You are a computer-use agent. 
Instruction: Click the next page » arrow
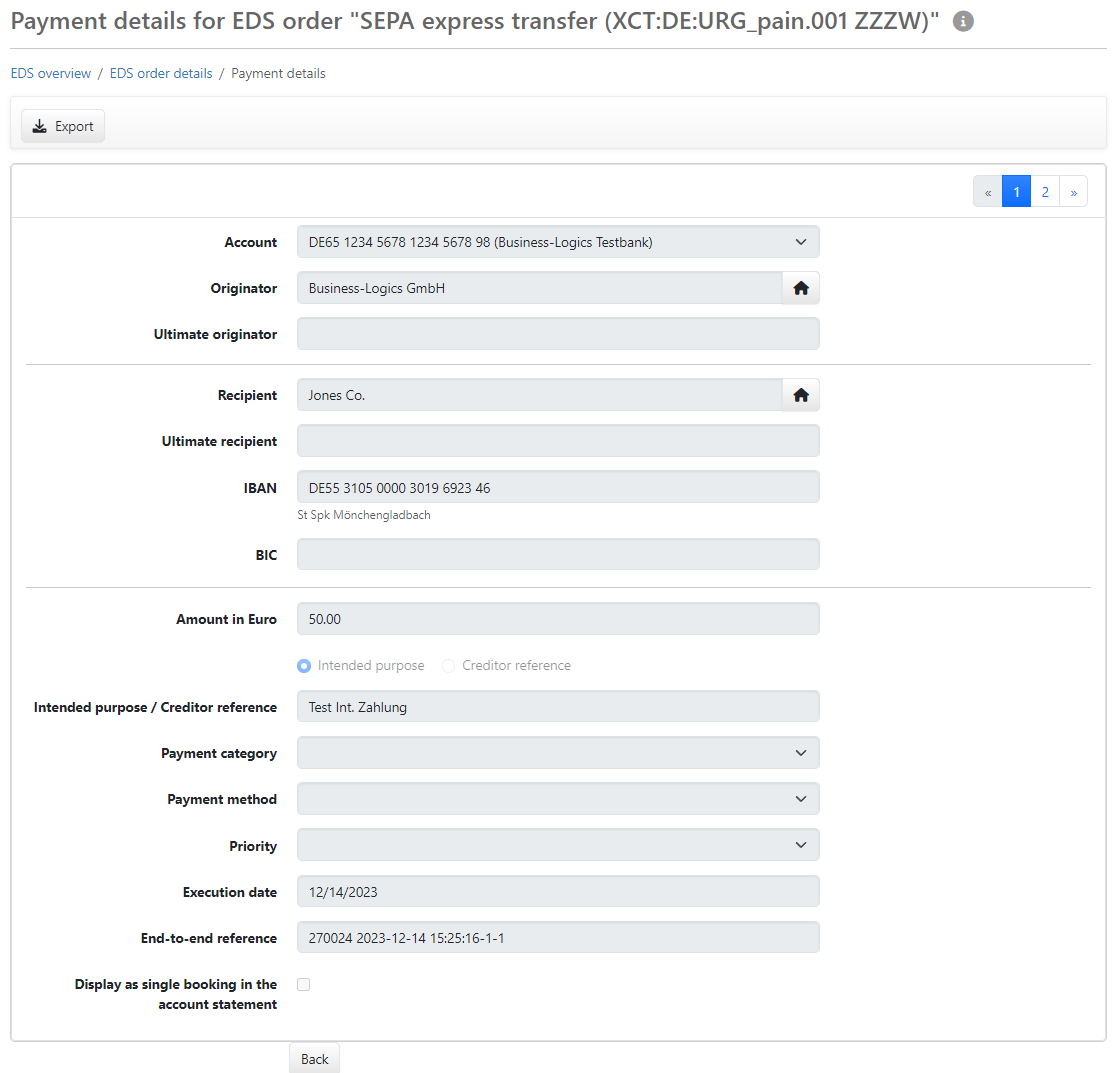click(x=1073, y=191)
